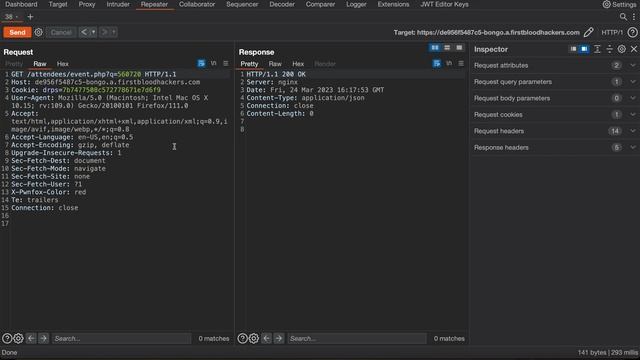The height and width of the screenshot is (360, 640).
Task: Dock Inspector to the left layout icon
Action: pyautogui.click(x=573, y=49)
